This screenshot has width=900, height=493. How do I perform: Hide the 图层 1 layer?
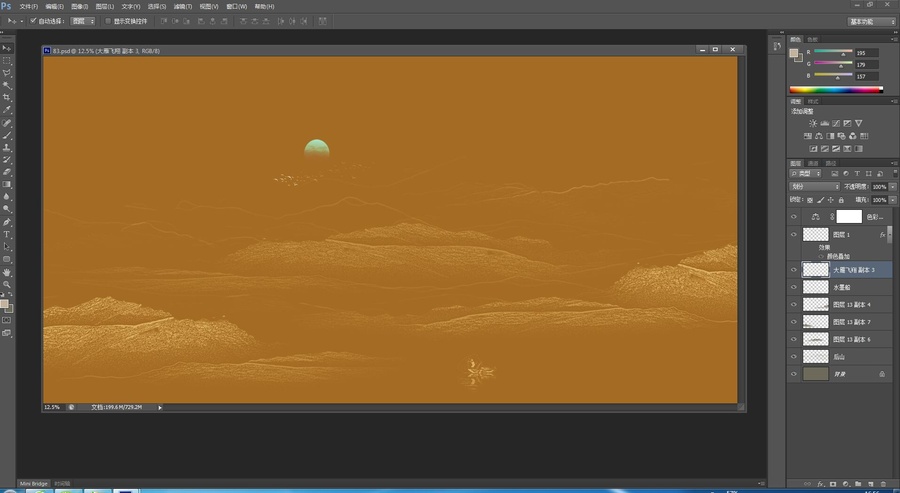pos(794,234)
